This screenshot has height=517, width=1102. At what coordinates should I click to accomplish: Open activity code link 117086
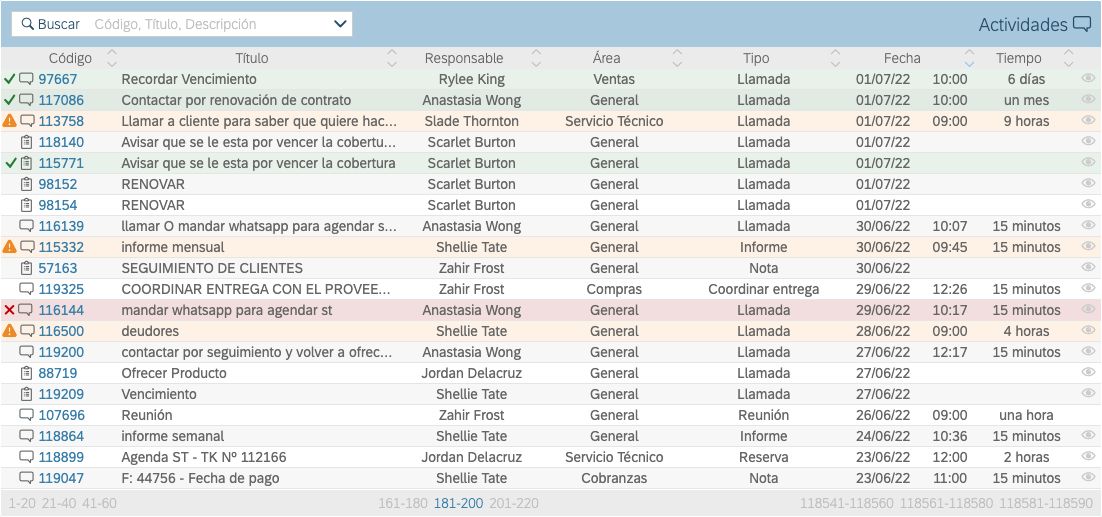click(x=61, y=100)
